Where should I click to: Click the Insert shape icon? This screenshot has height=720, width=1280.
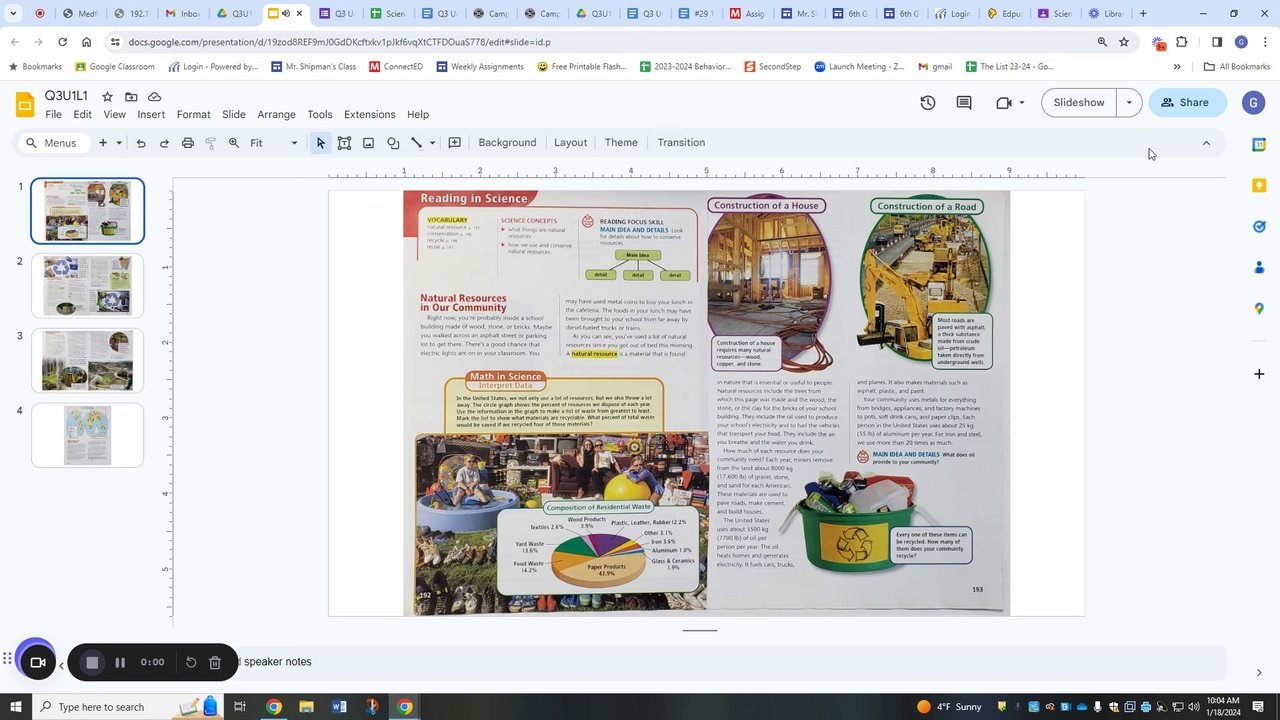(393, 143)
